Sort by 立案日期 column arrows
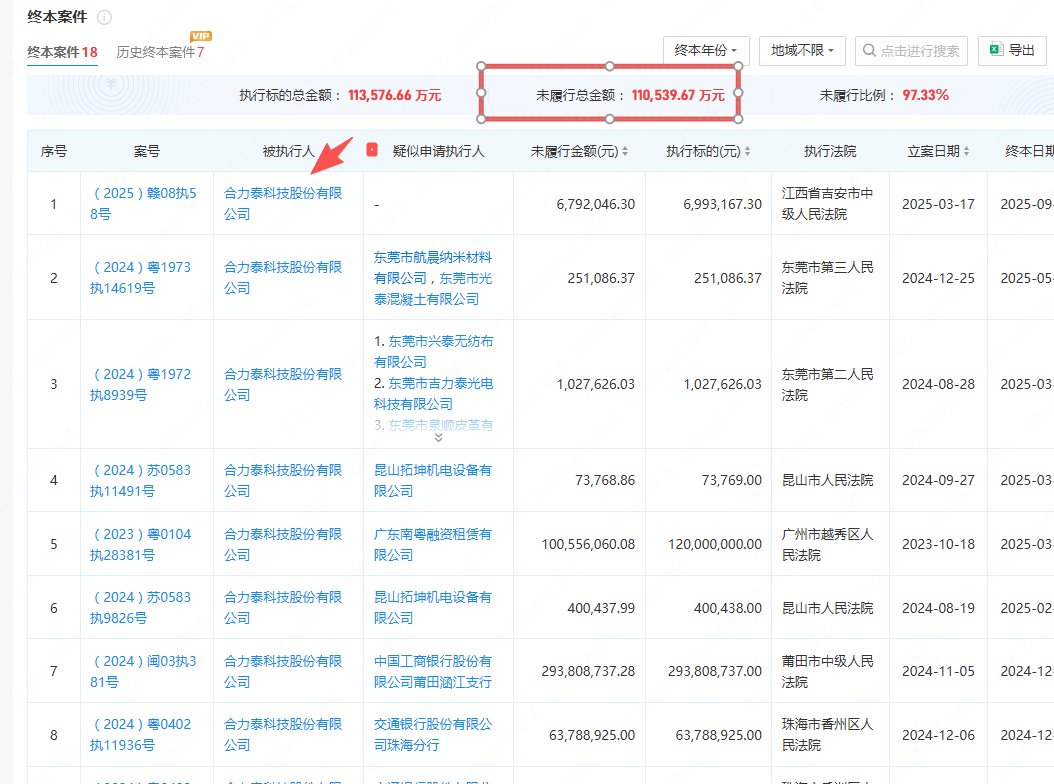Screen dimensions: 1054x784 [967, 151]
